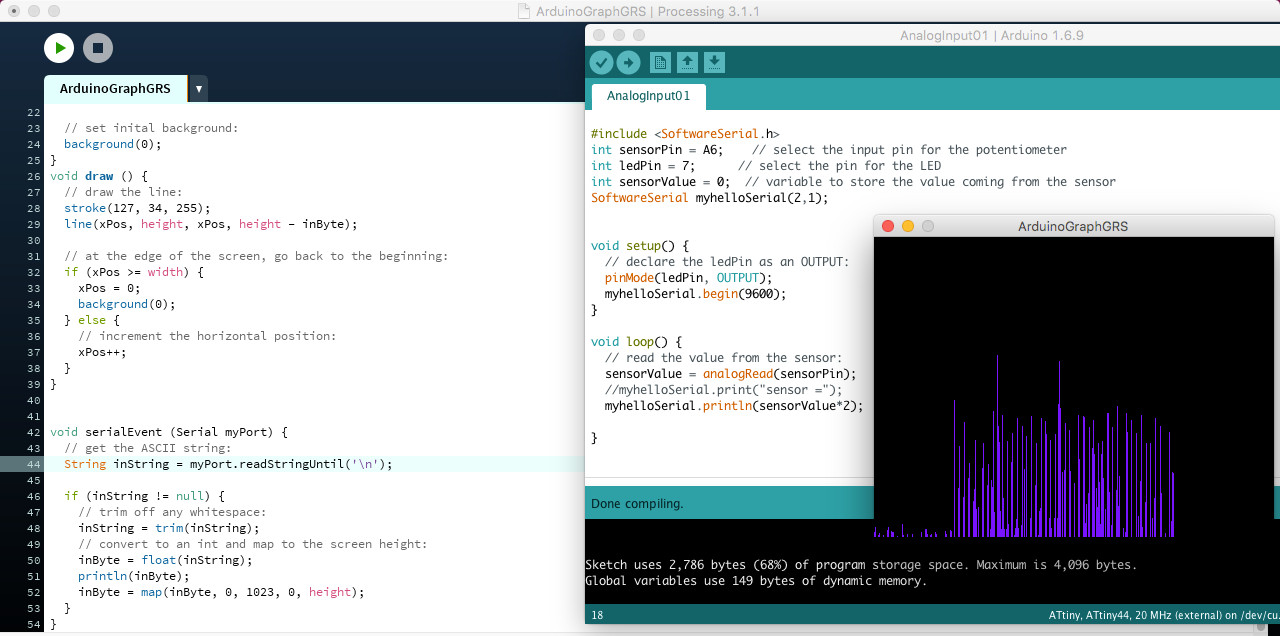Click commented '//myhelloSerial.print' line
This screenshot has height=636, width=1280.
click(724, 390)
